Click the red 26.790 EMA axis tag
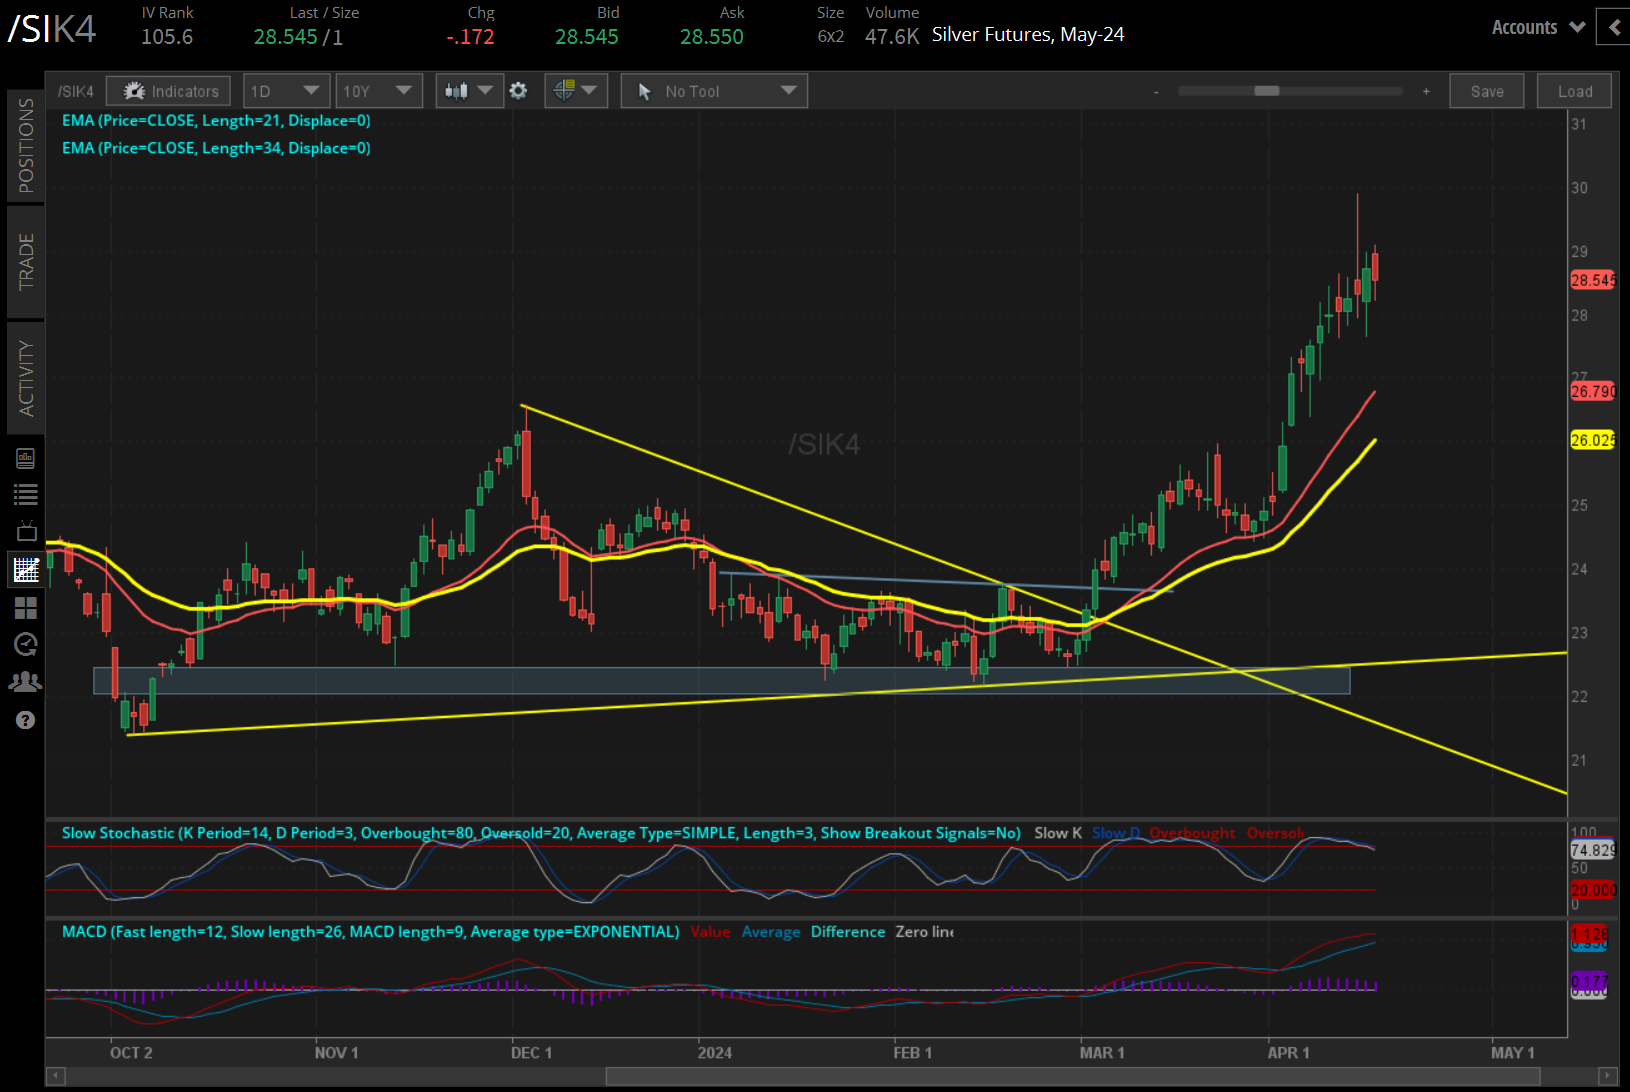The width and height of the screenshot is (1630, 1092). 1592,391
